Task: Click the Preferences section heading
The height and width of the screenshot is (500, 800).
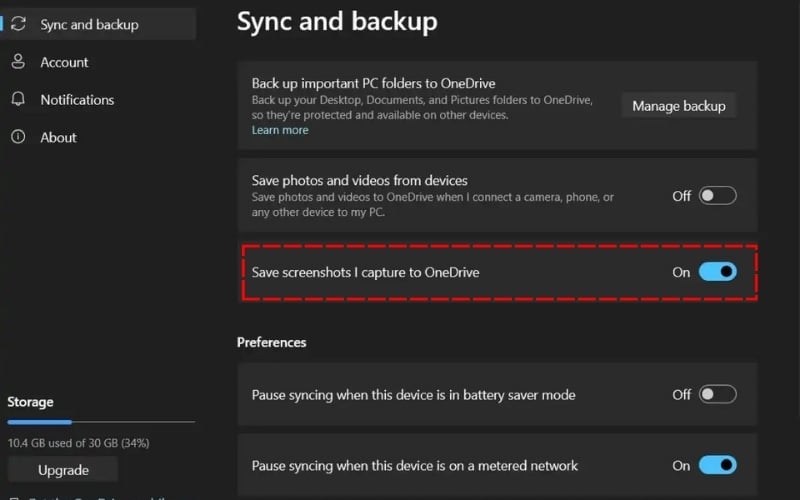Action: coord(271,342)
